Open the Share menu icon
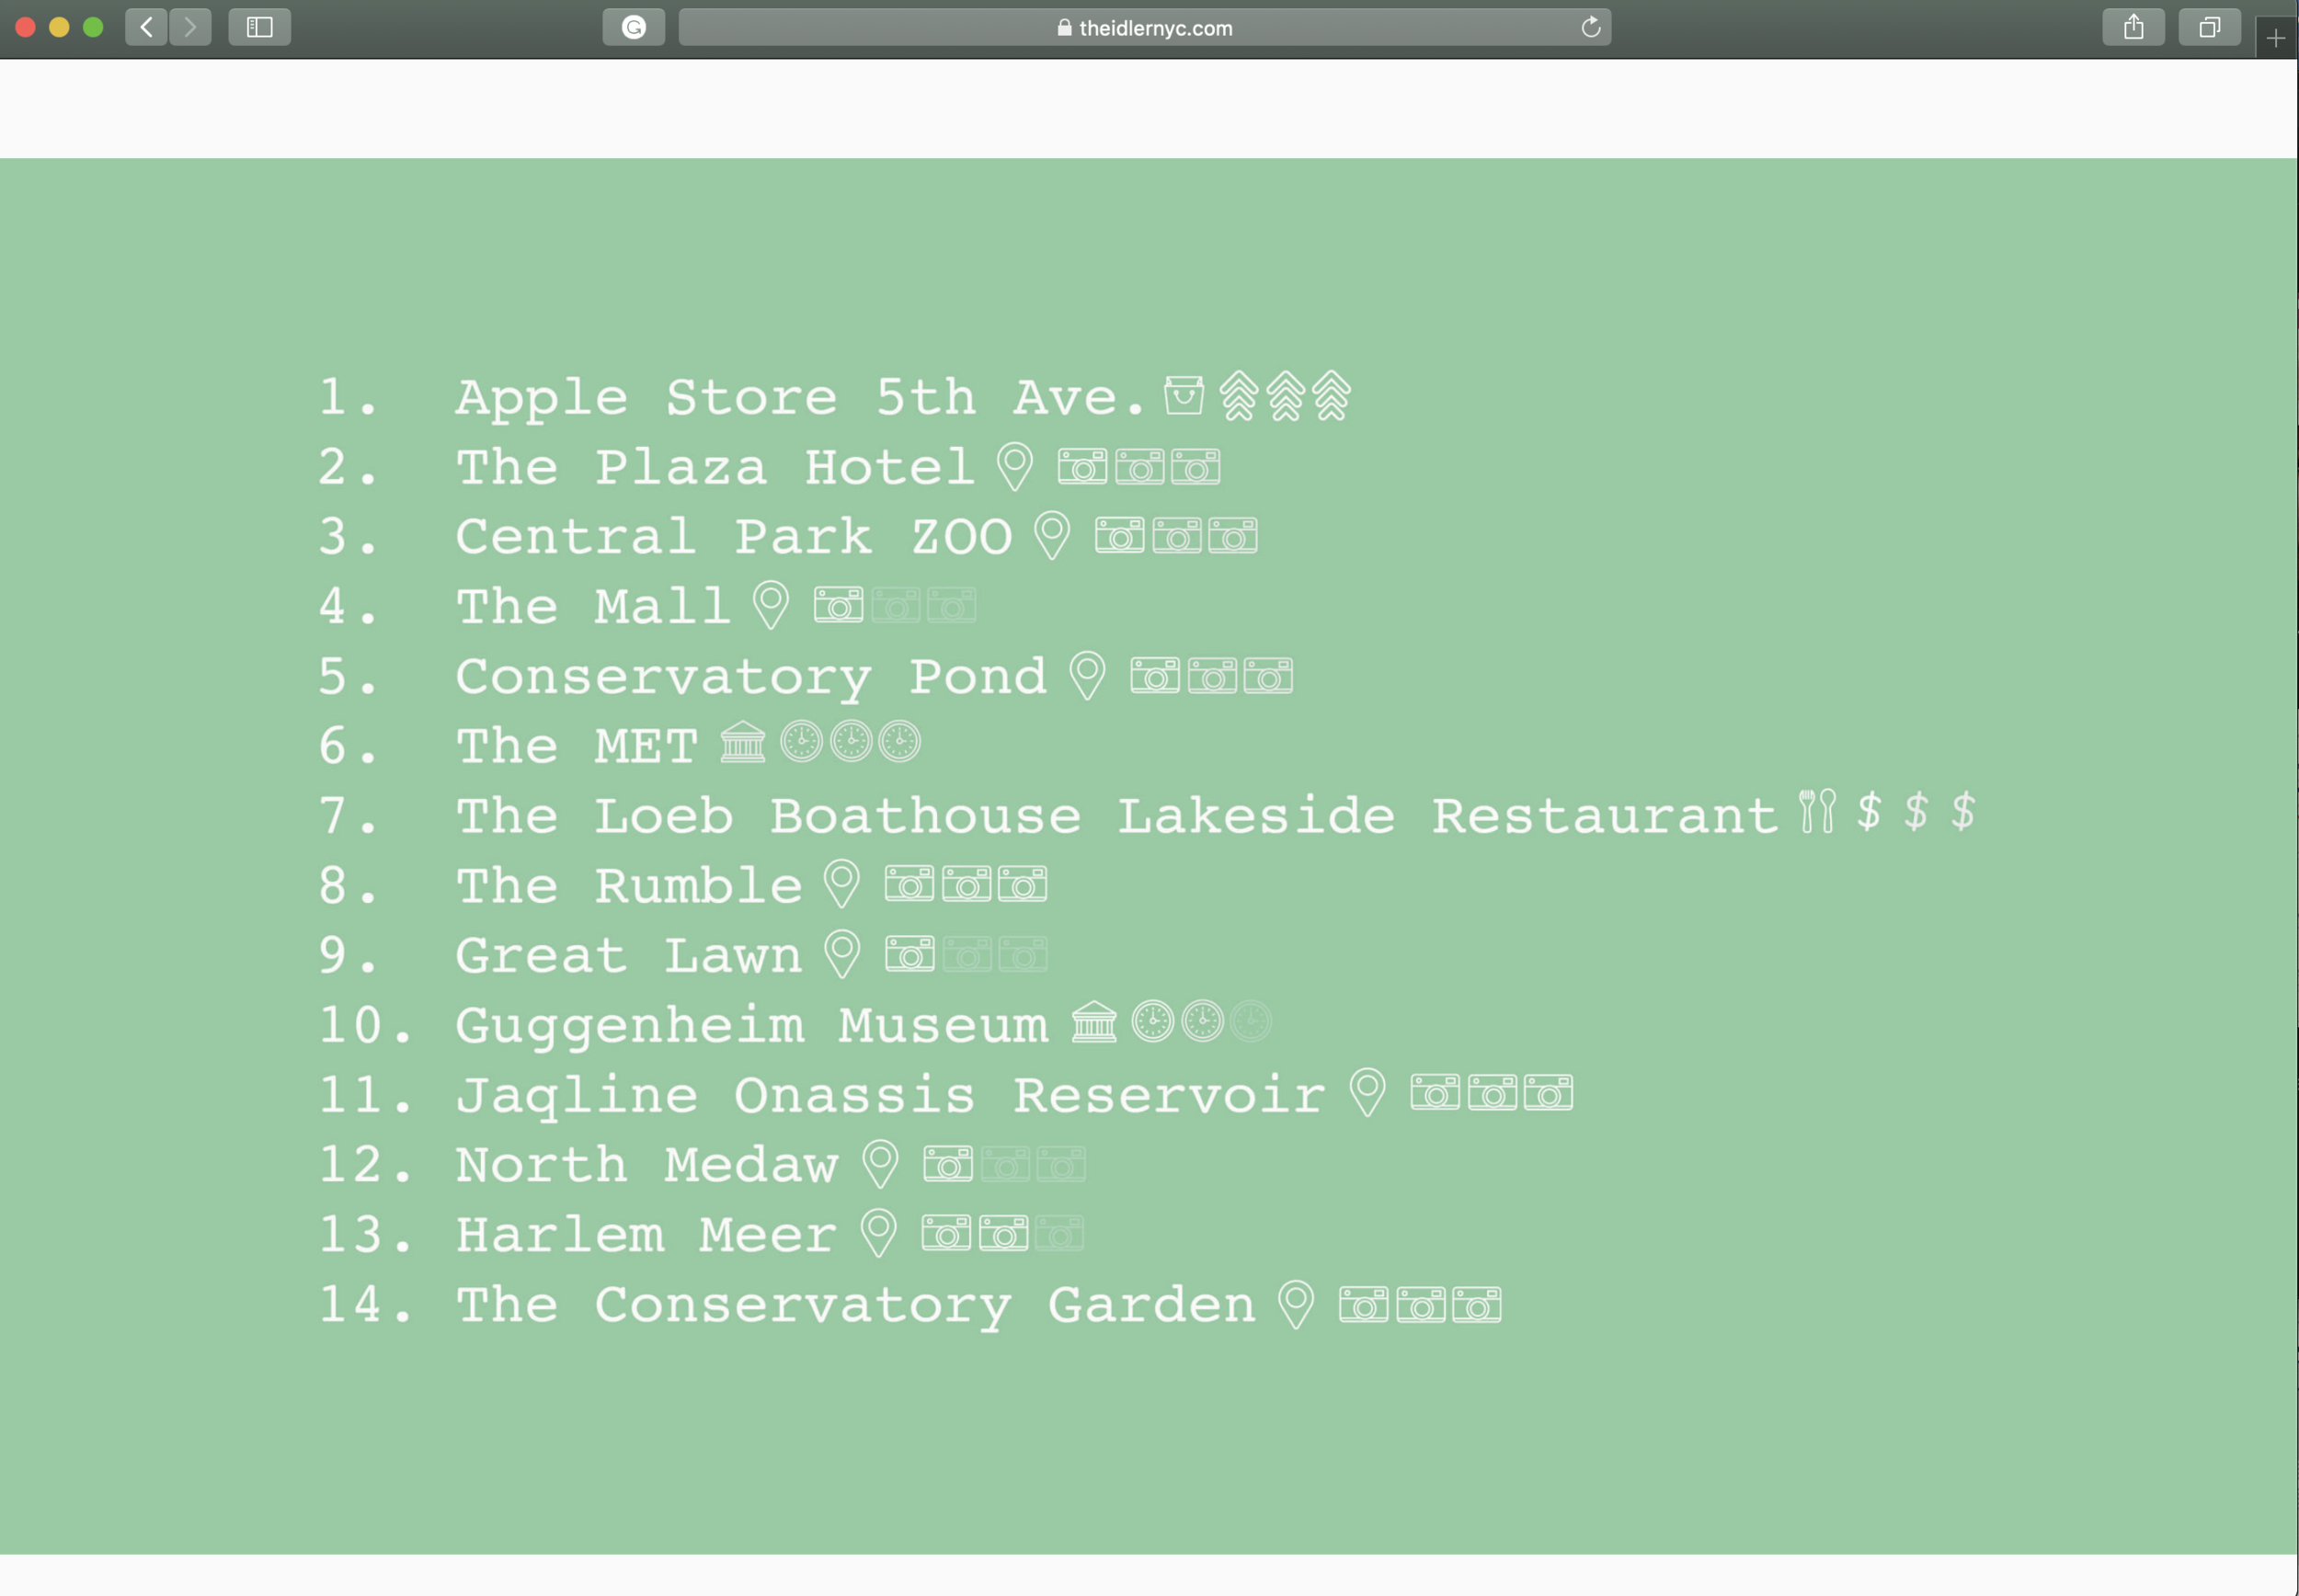Image resolution: width=2299 pixels, height=1596 pixels. [x=2133, y=27]
